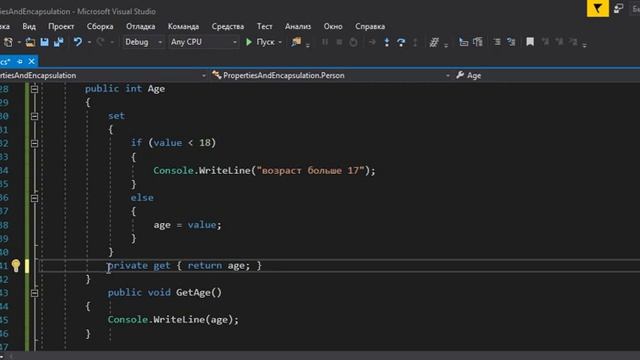This screenshot has height=360, width=640.
Task: Open the PropertiesAndEncapsulation.Person class dropdown
Action: coord(331,76)
